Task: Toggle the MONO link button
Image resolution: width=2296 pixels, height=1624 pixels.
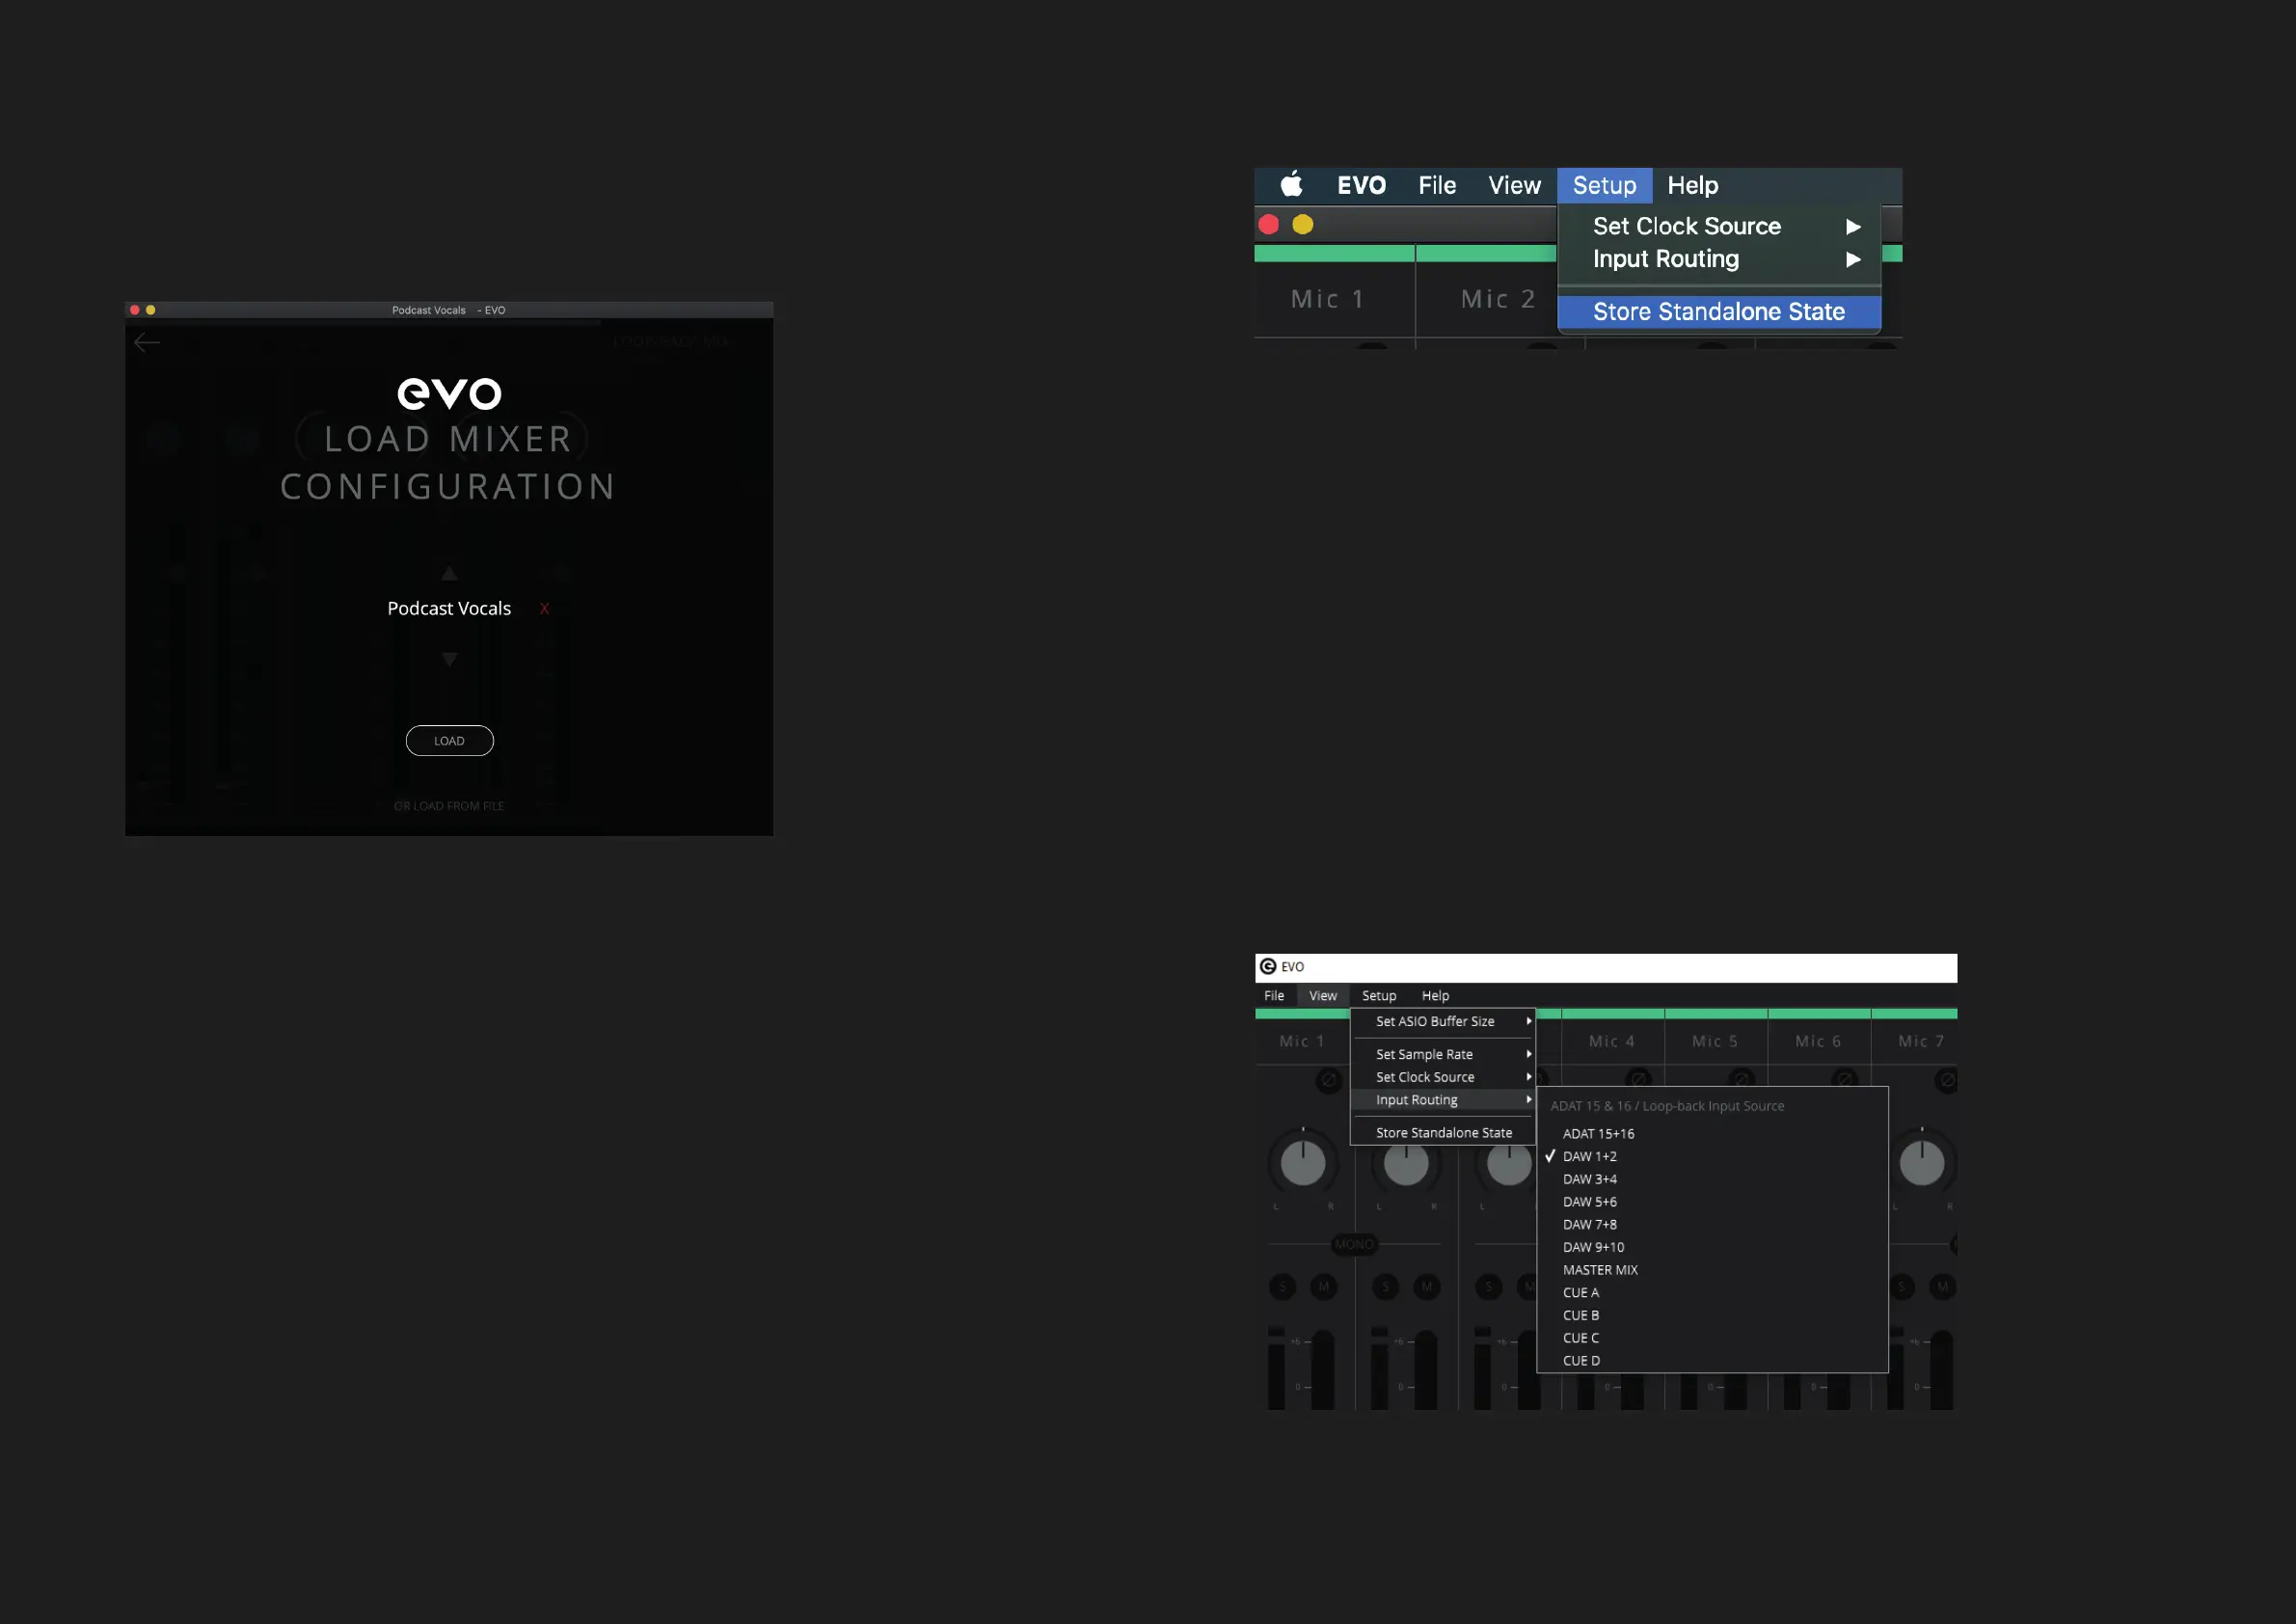Action: [x=1353, y=1245]
